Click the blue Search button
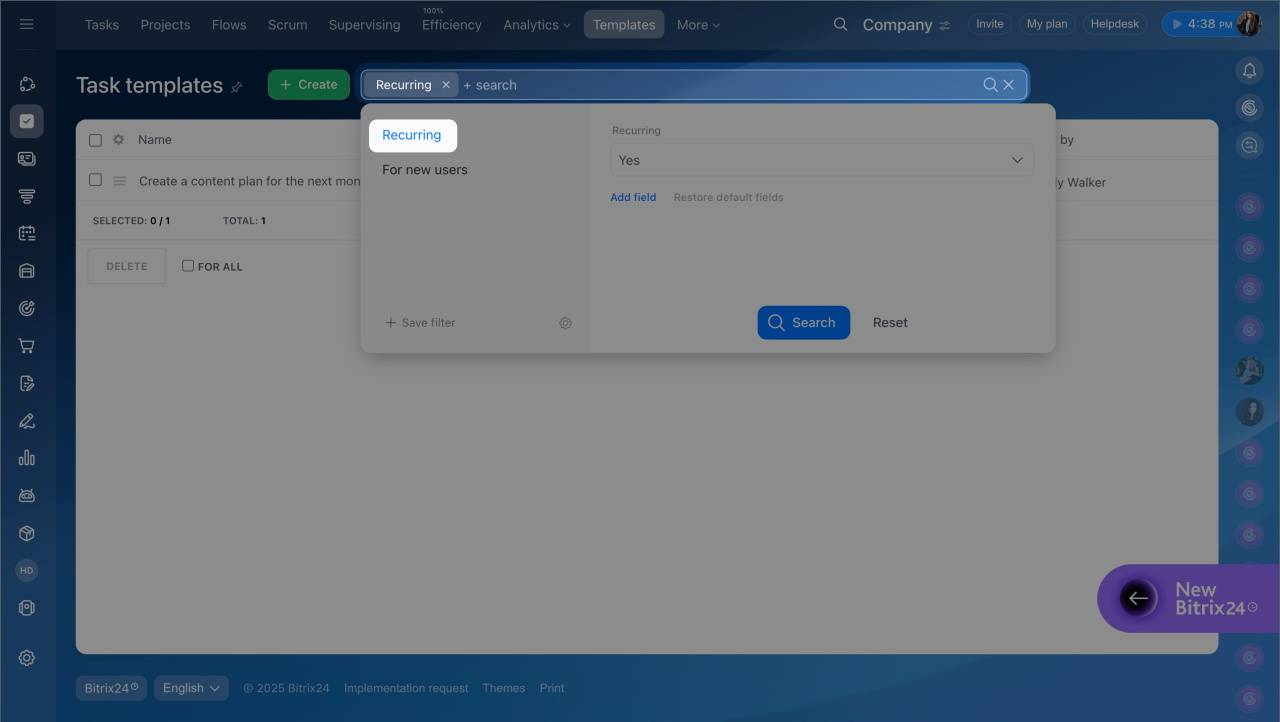 click(x=803, y=322)
